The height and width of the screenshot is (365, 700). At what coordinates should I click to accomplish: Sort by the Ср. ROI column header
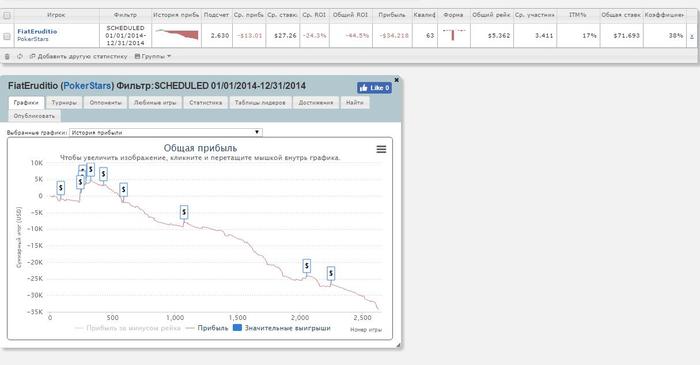point(314,15)
